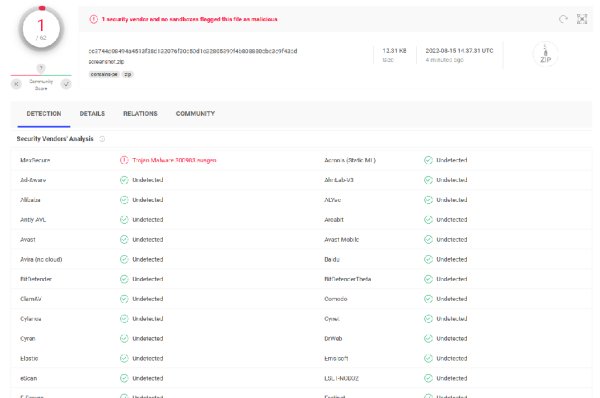Click the check icon in Avast-Mobile row
This screenshot has height=398, width=600.
pyautogui.click(x=428, y=240)
